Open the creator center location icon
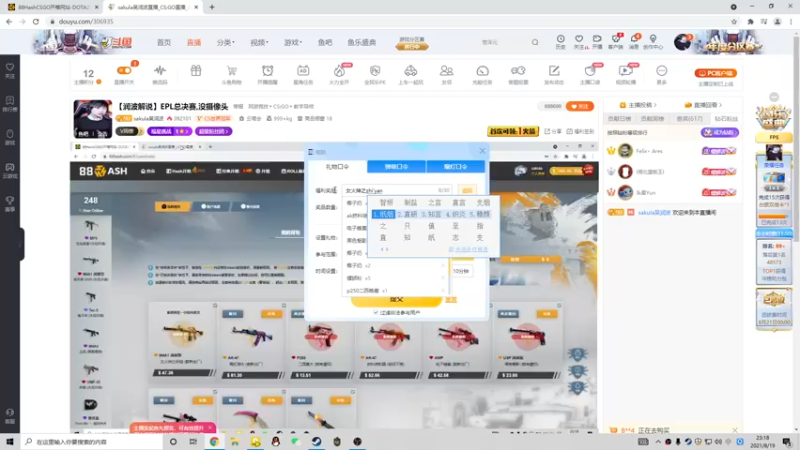800x450 pixels. [x=653, y=42]
